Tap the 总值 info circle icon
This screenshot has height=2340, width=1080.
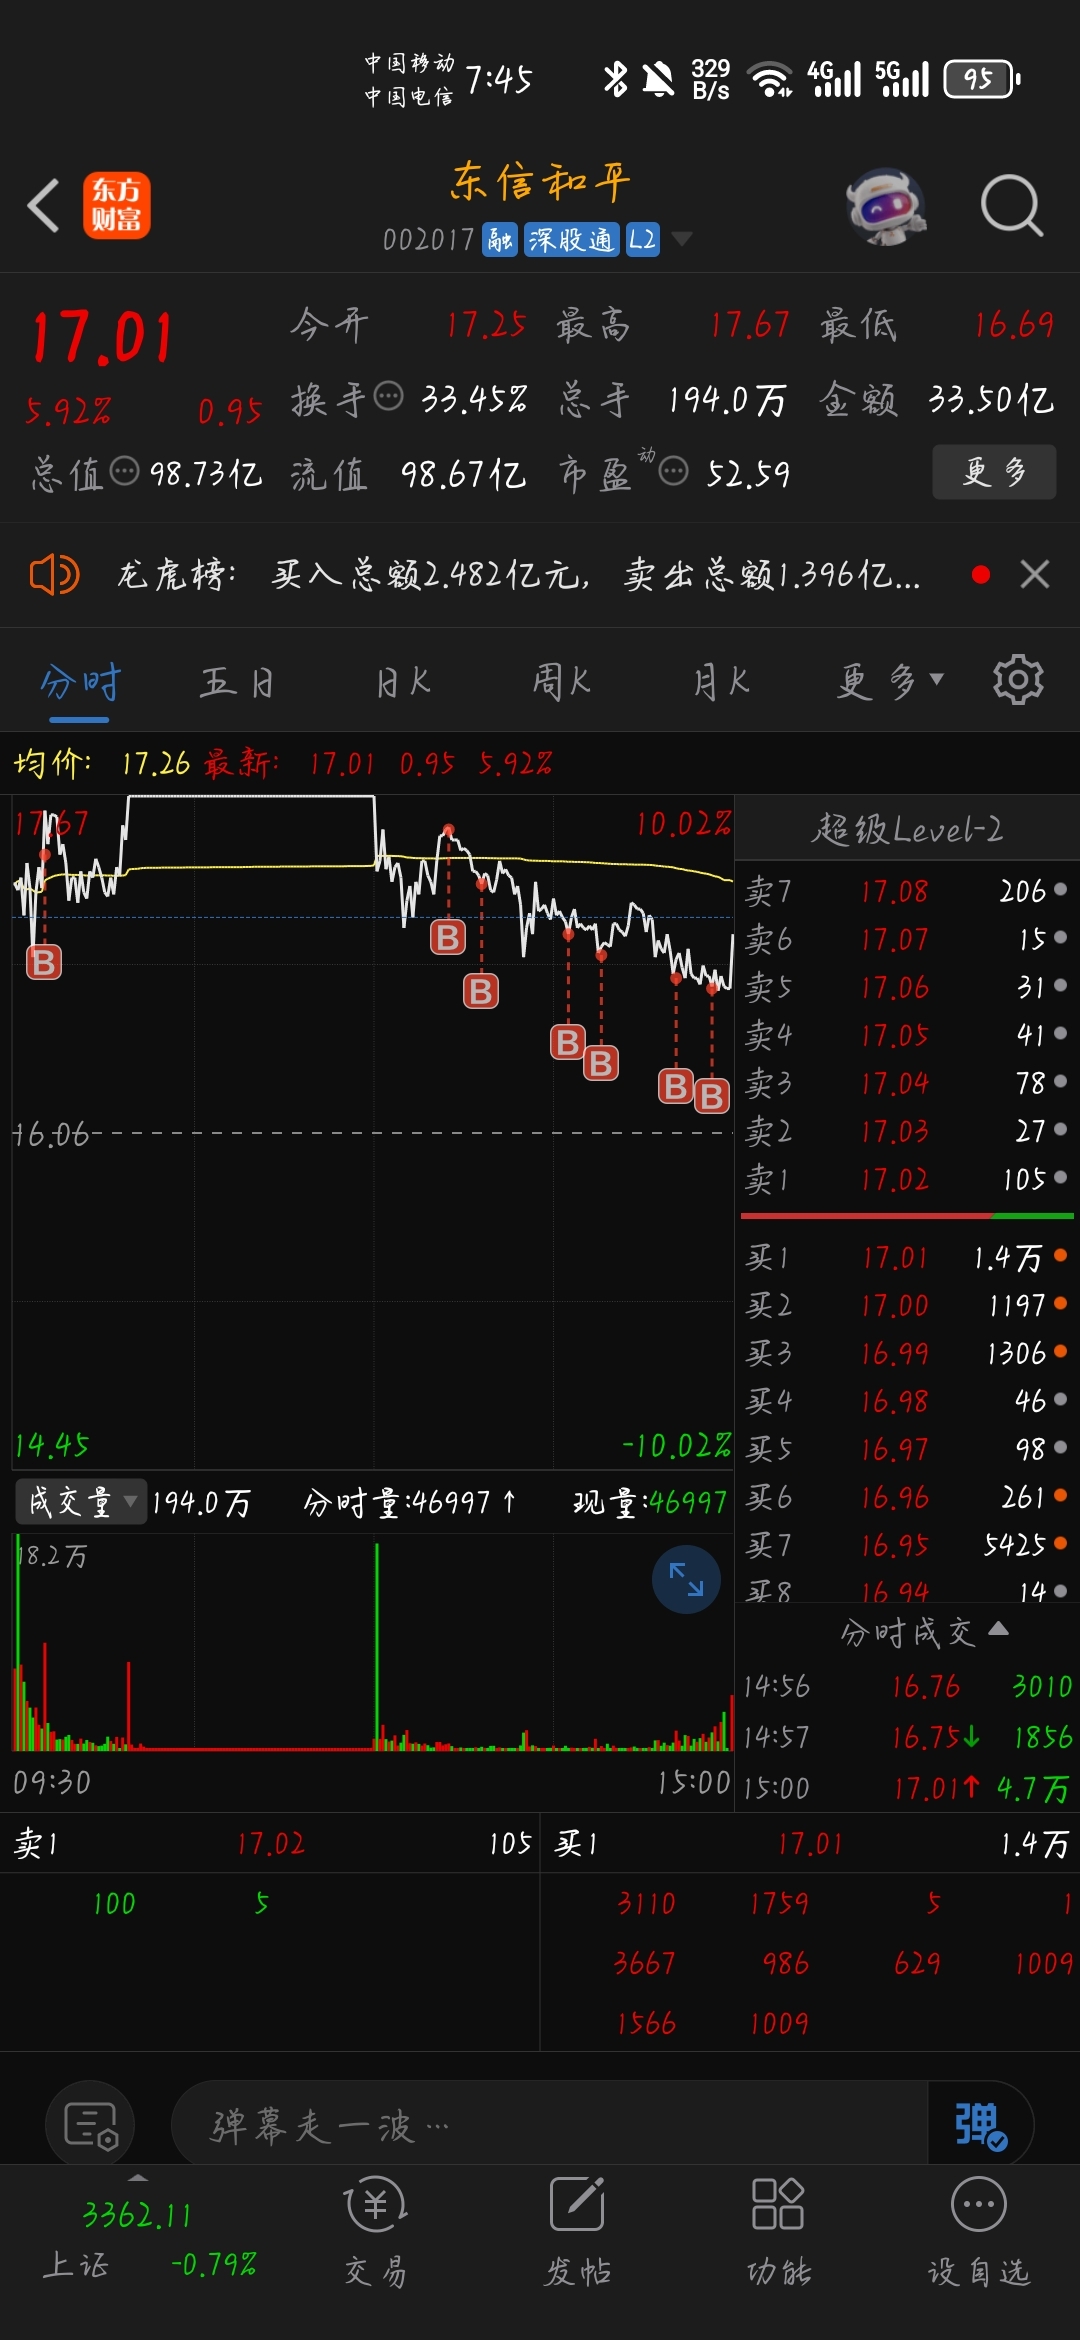[124, 470]
